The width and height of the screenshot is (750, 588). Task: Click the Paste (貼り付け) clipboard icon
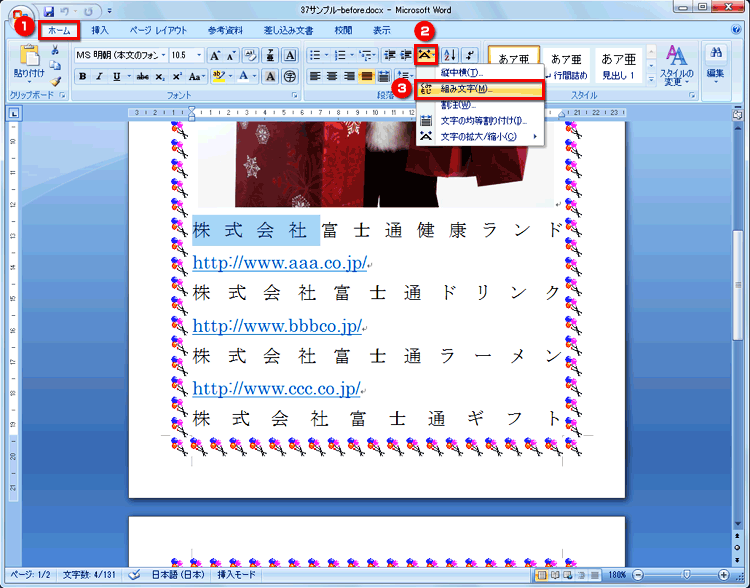coord(29,55)
